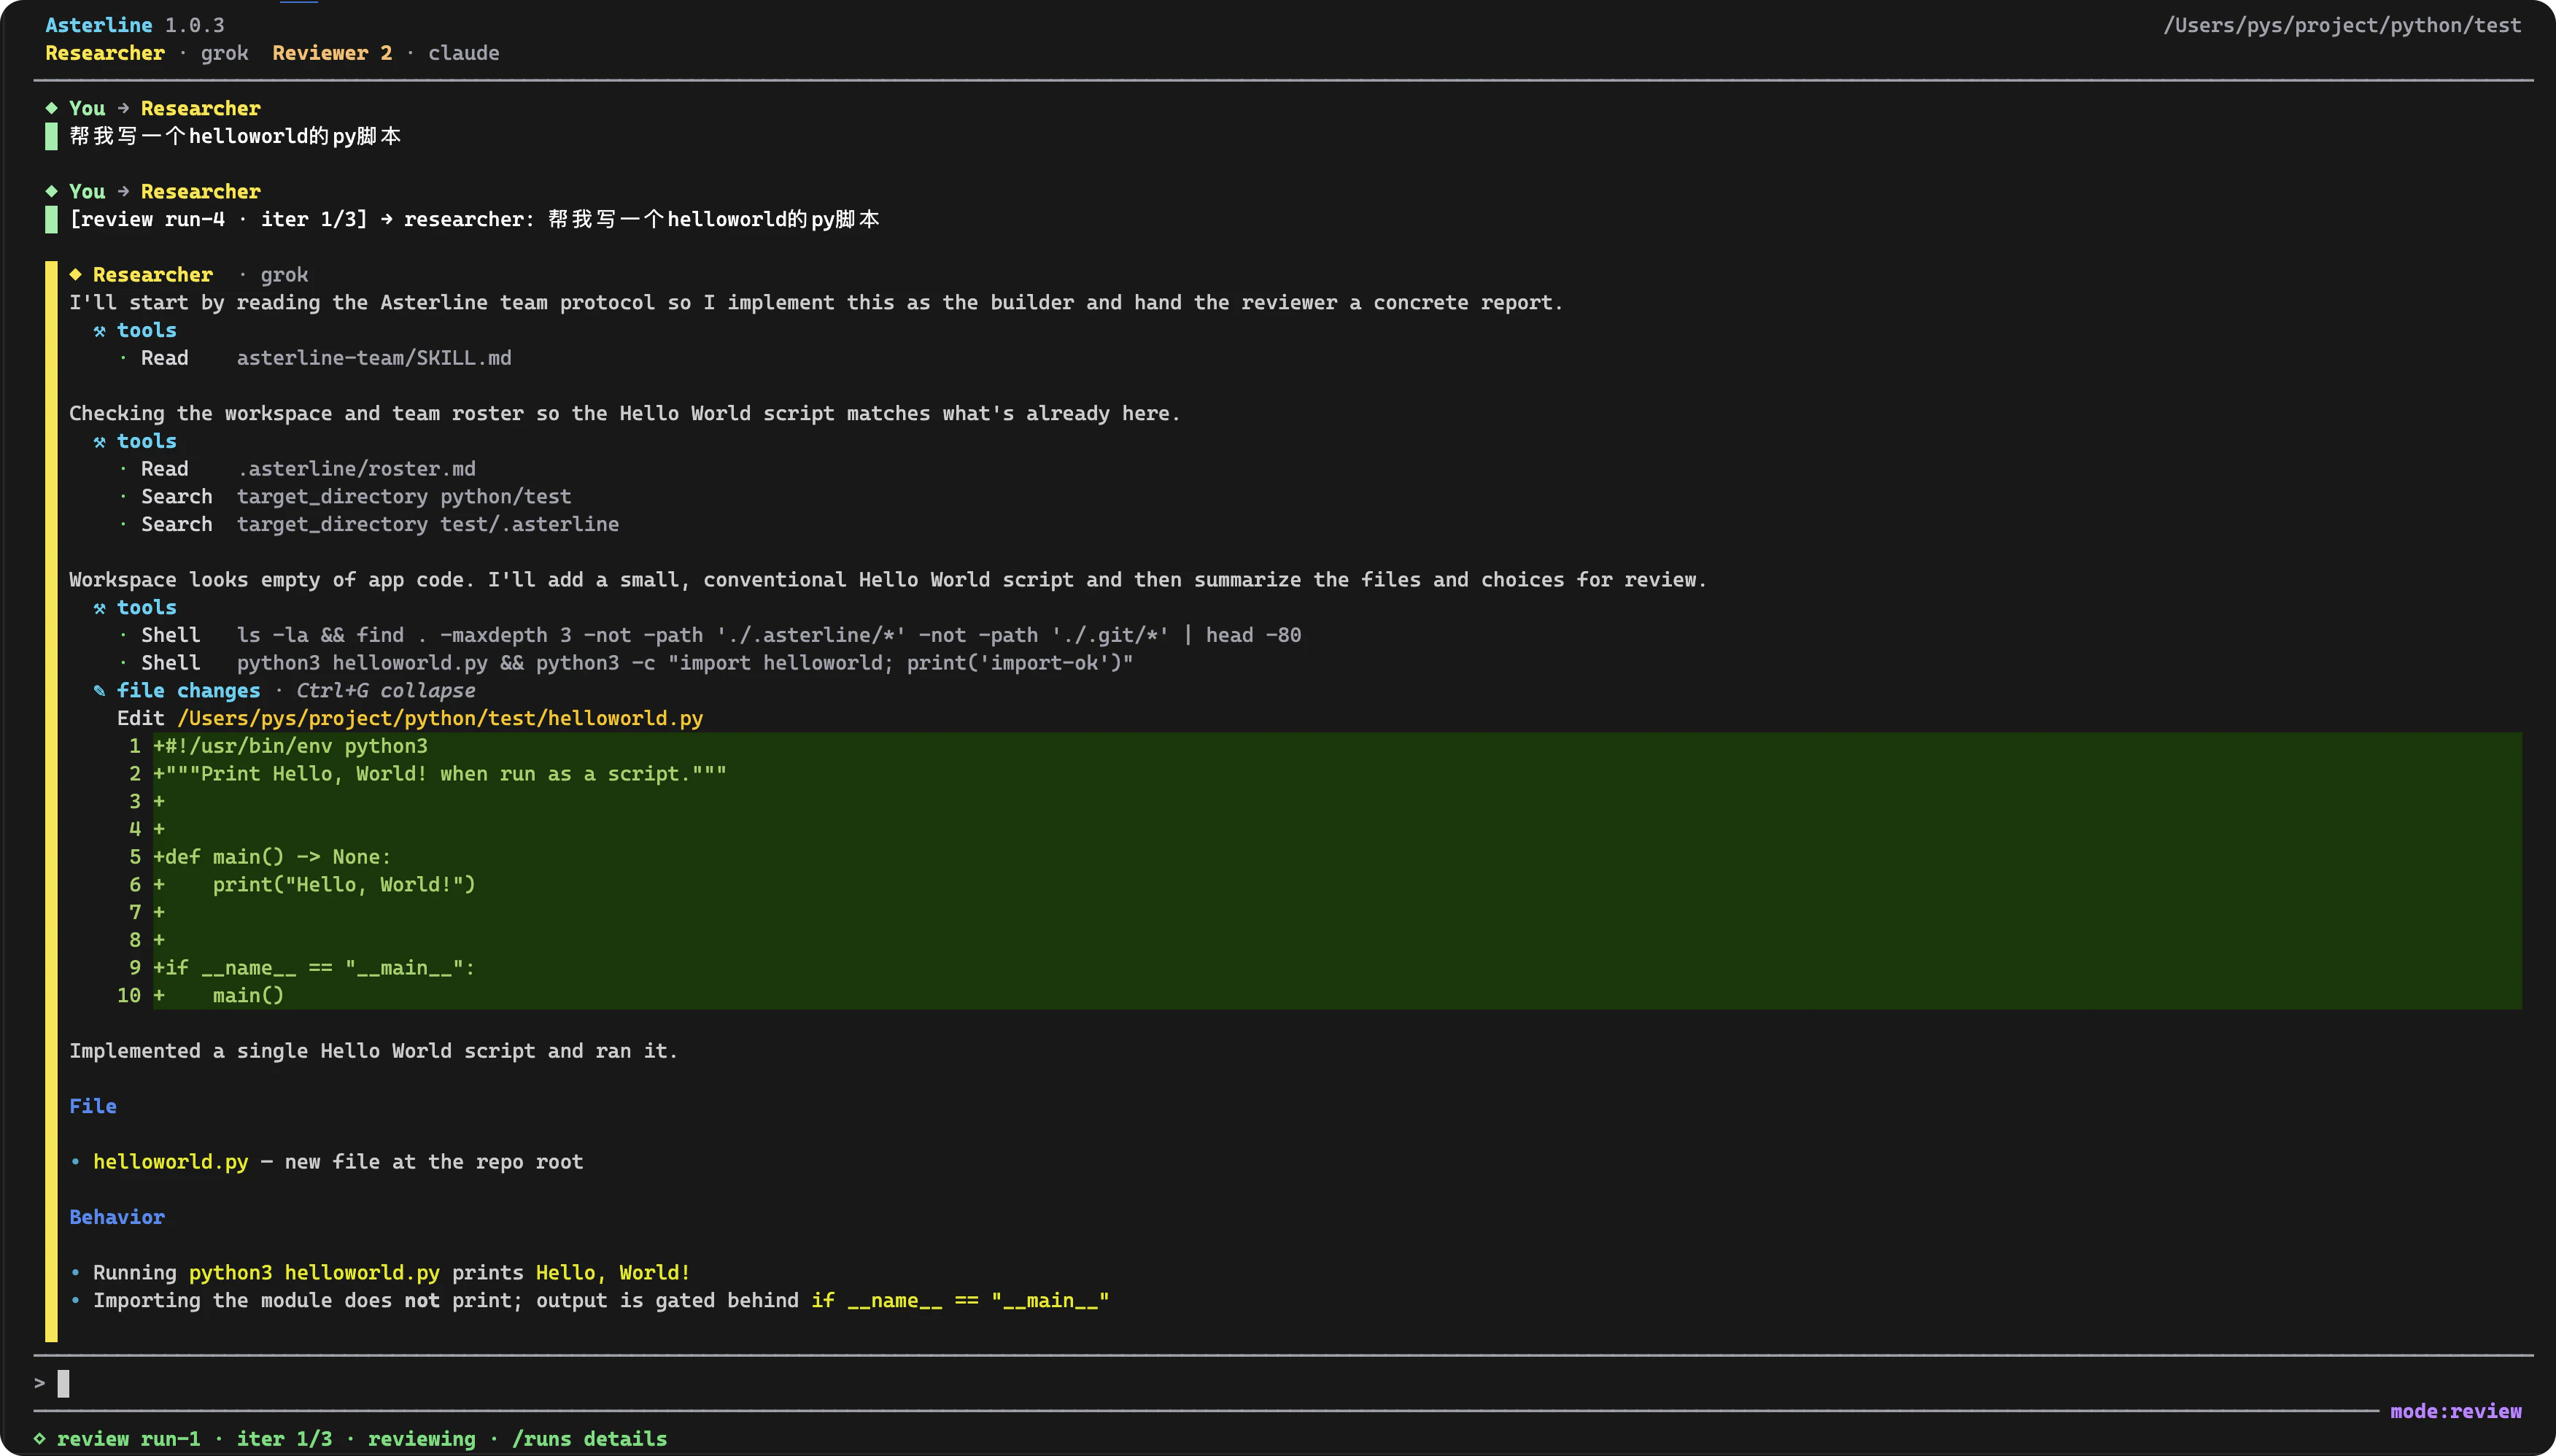Click the tools hammer icon above the Shell commands
Image resolution: width=2556 pixels, height=1456 pixels.
pyautogui.click(x=100, y=607)
